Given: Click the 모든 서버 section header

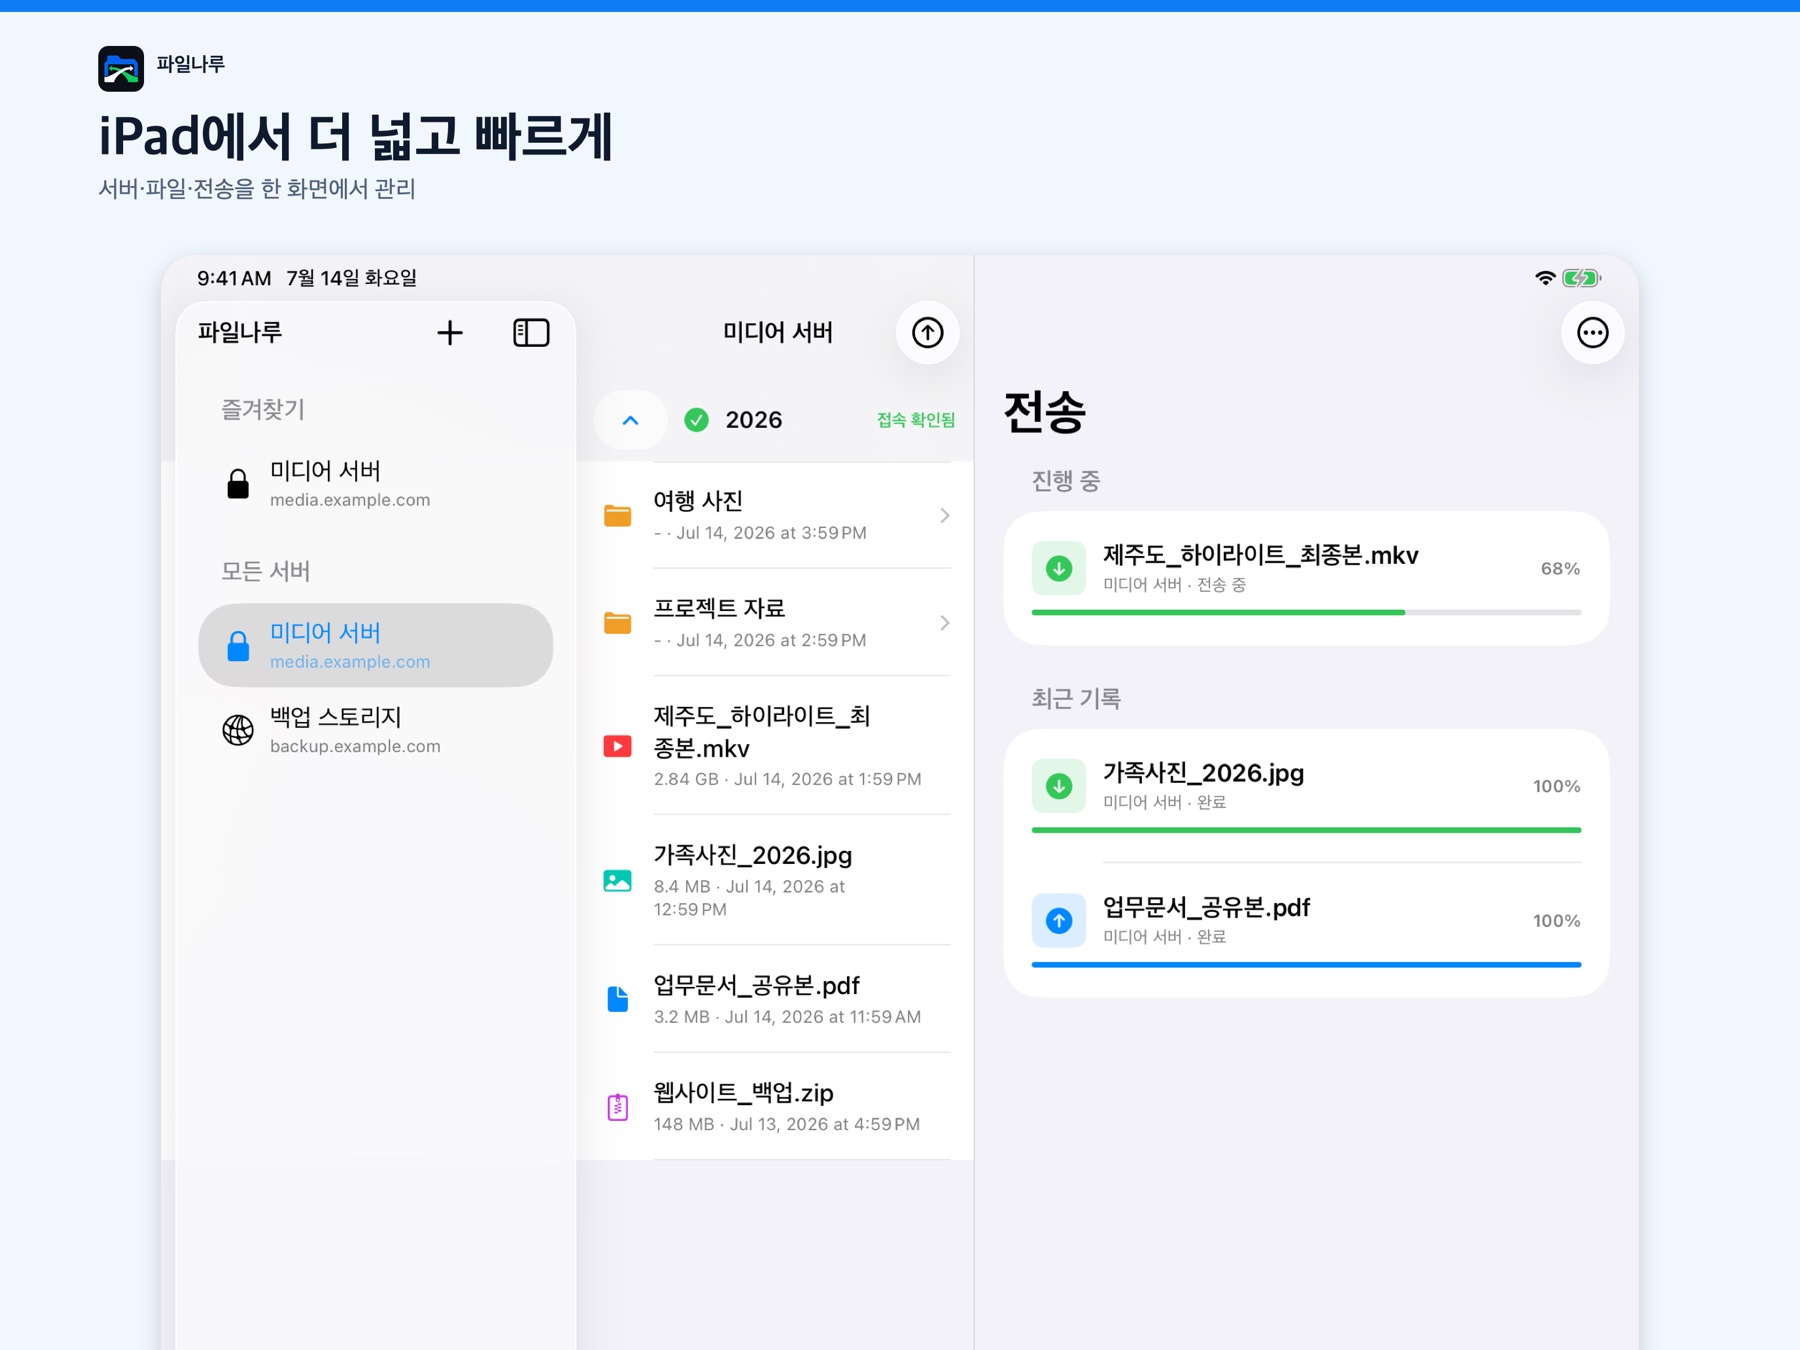Looking at the screenshot, I should tap(265, 571).
